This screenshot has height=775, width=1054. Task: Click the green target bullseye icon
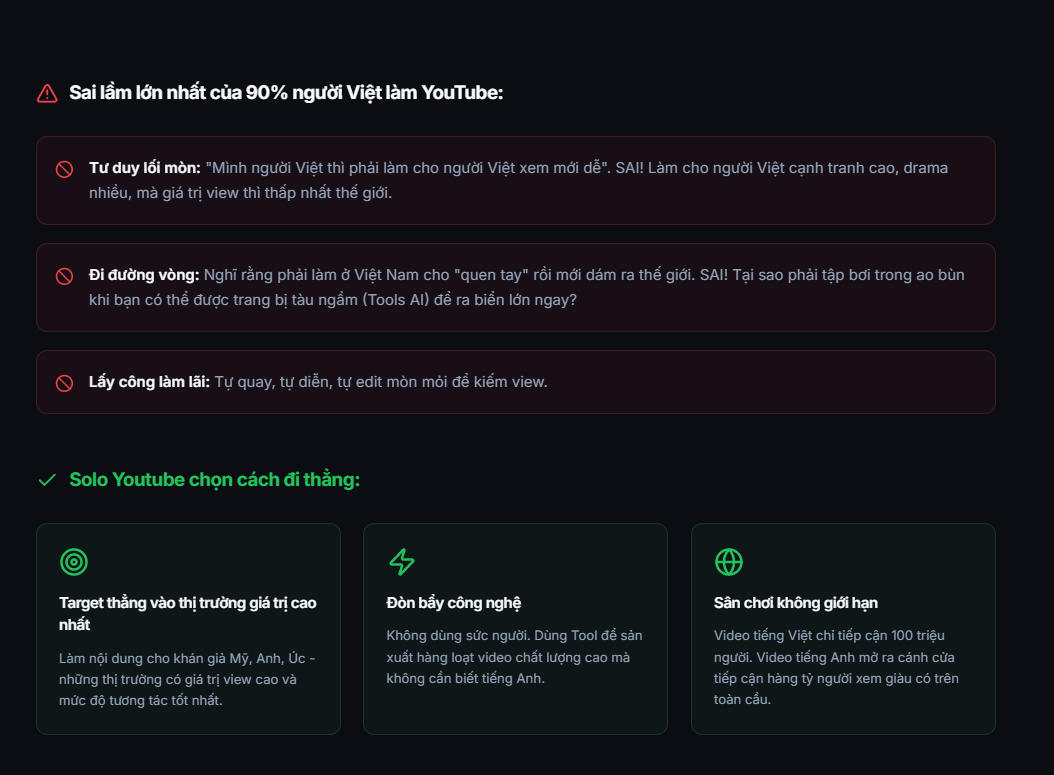click(74, 562)
